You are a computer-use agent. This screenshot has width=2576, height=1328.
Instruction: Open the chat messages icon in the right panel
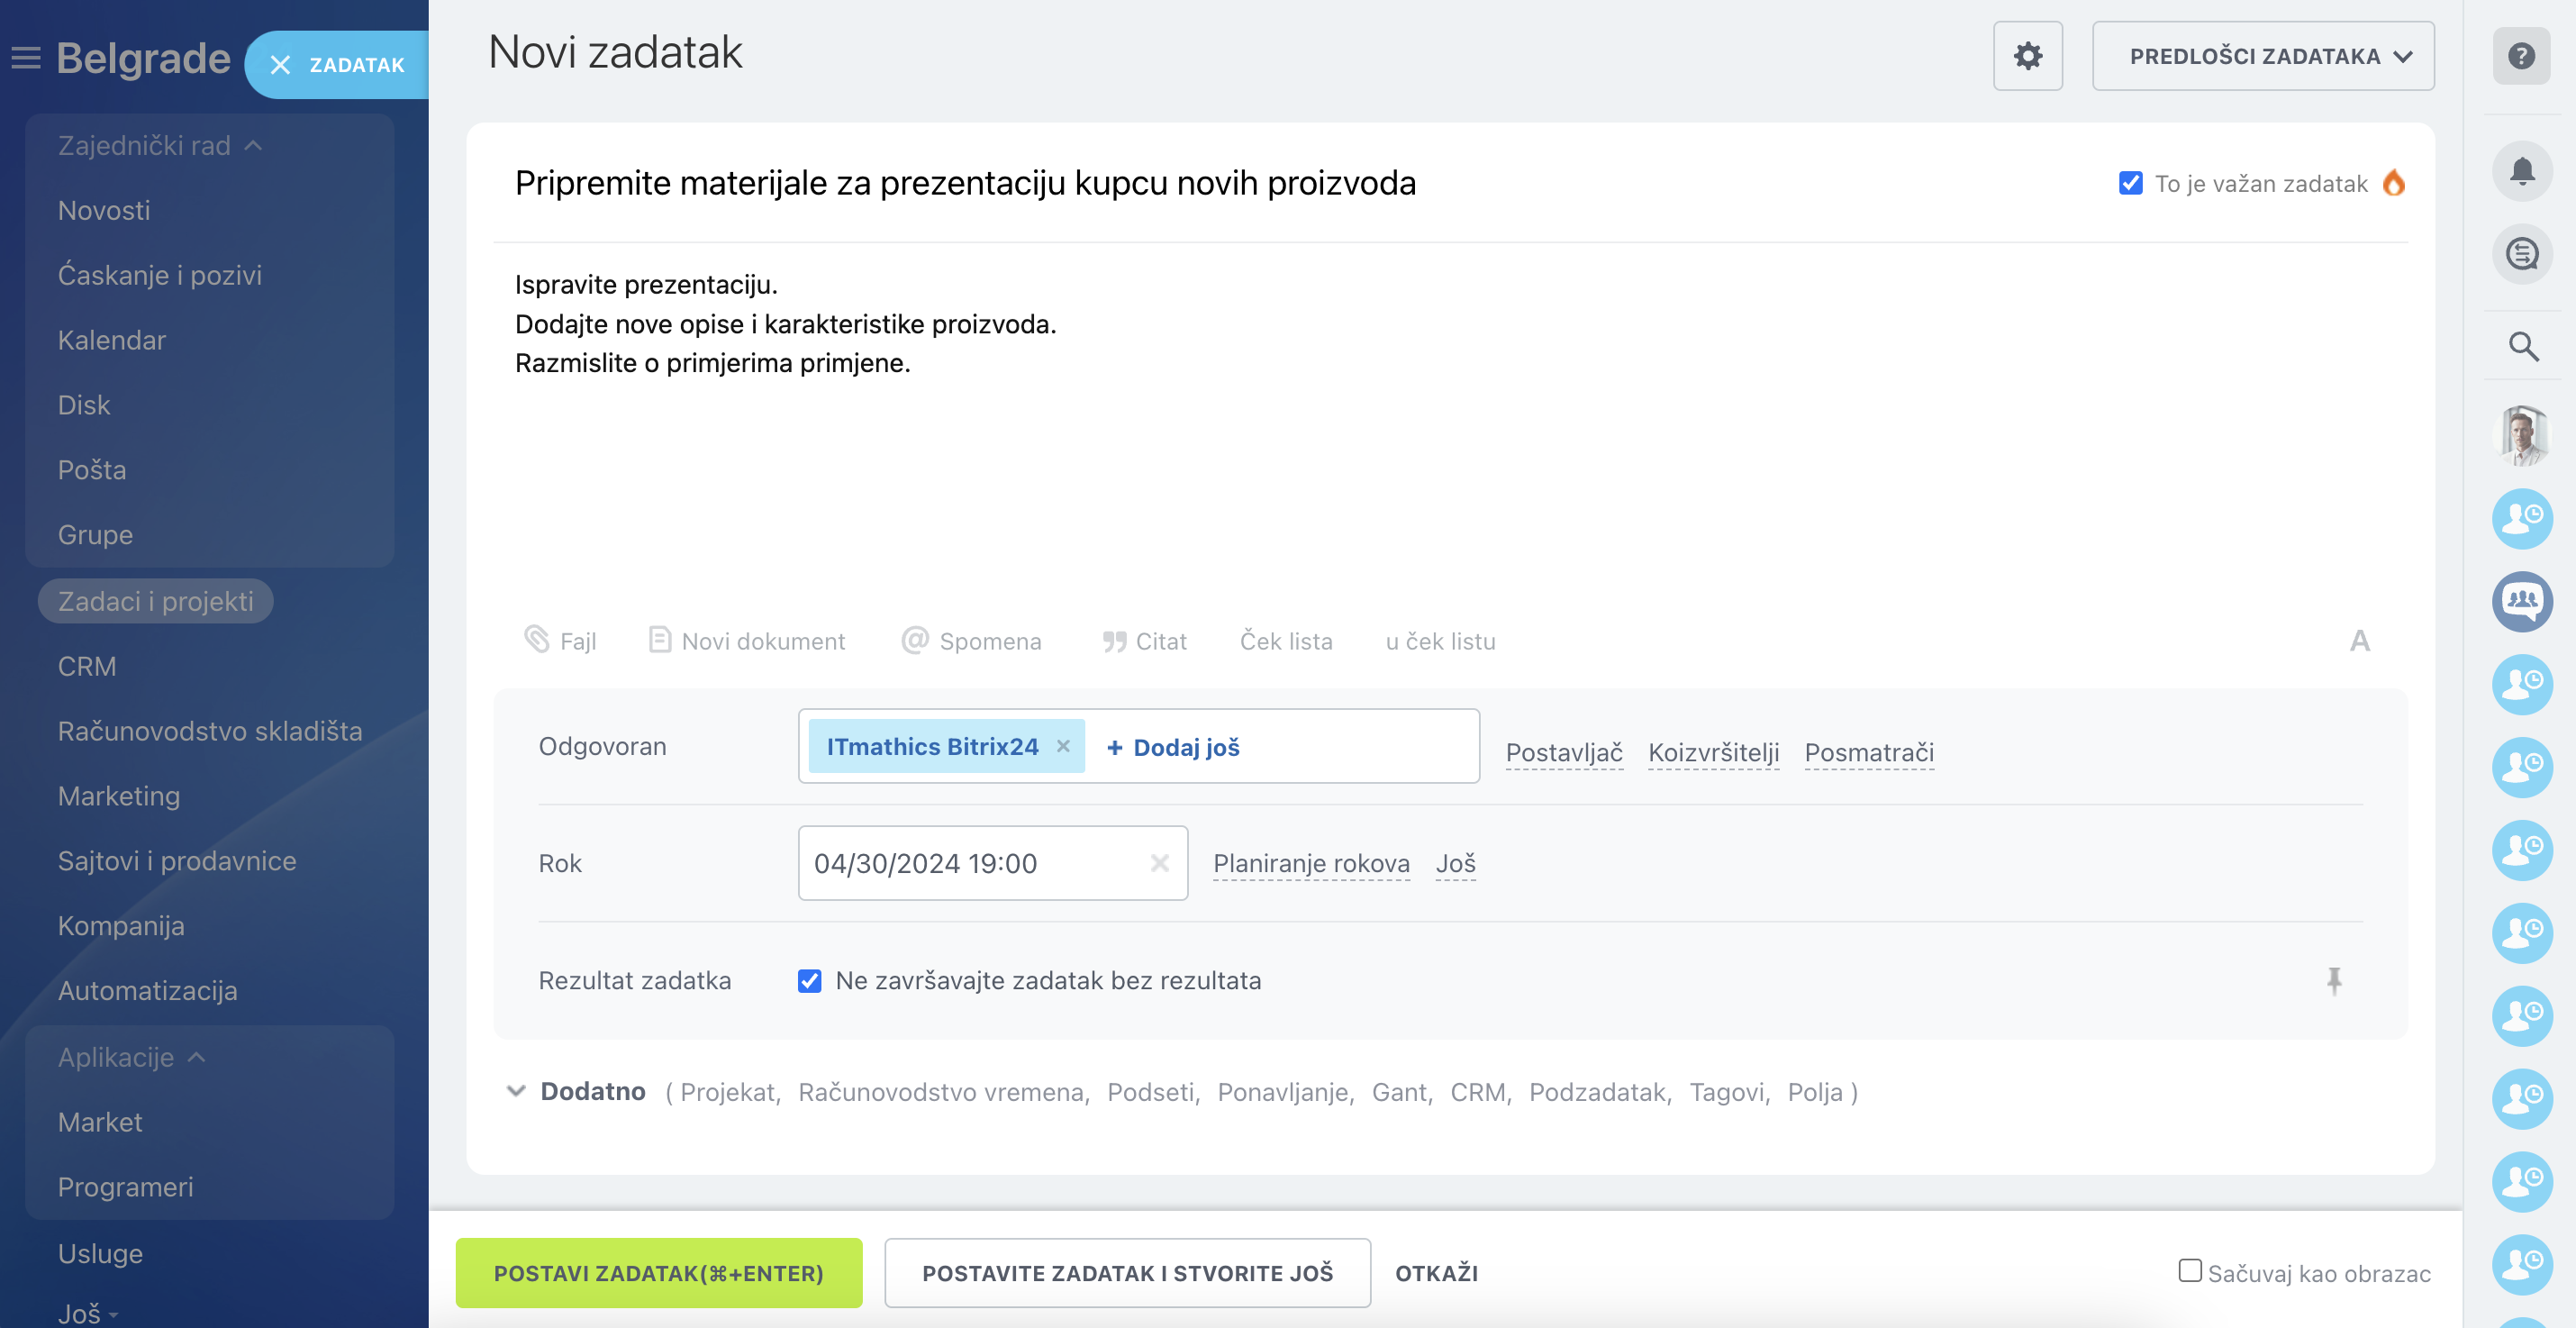[2522, 254]
